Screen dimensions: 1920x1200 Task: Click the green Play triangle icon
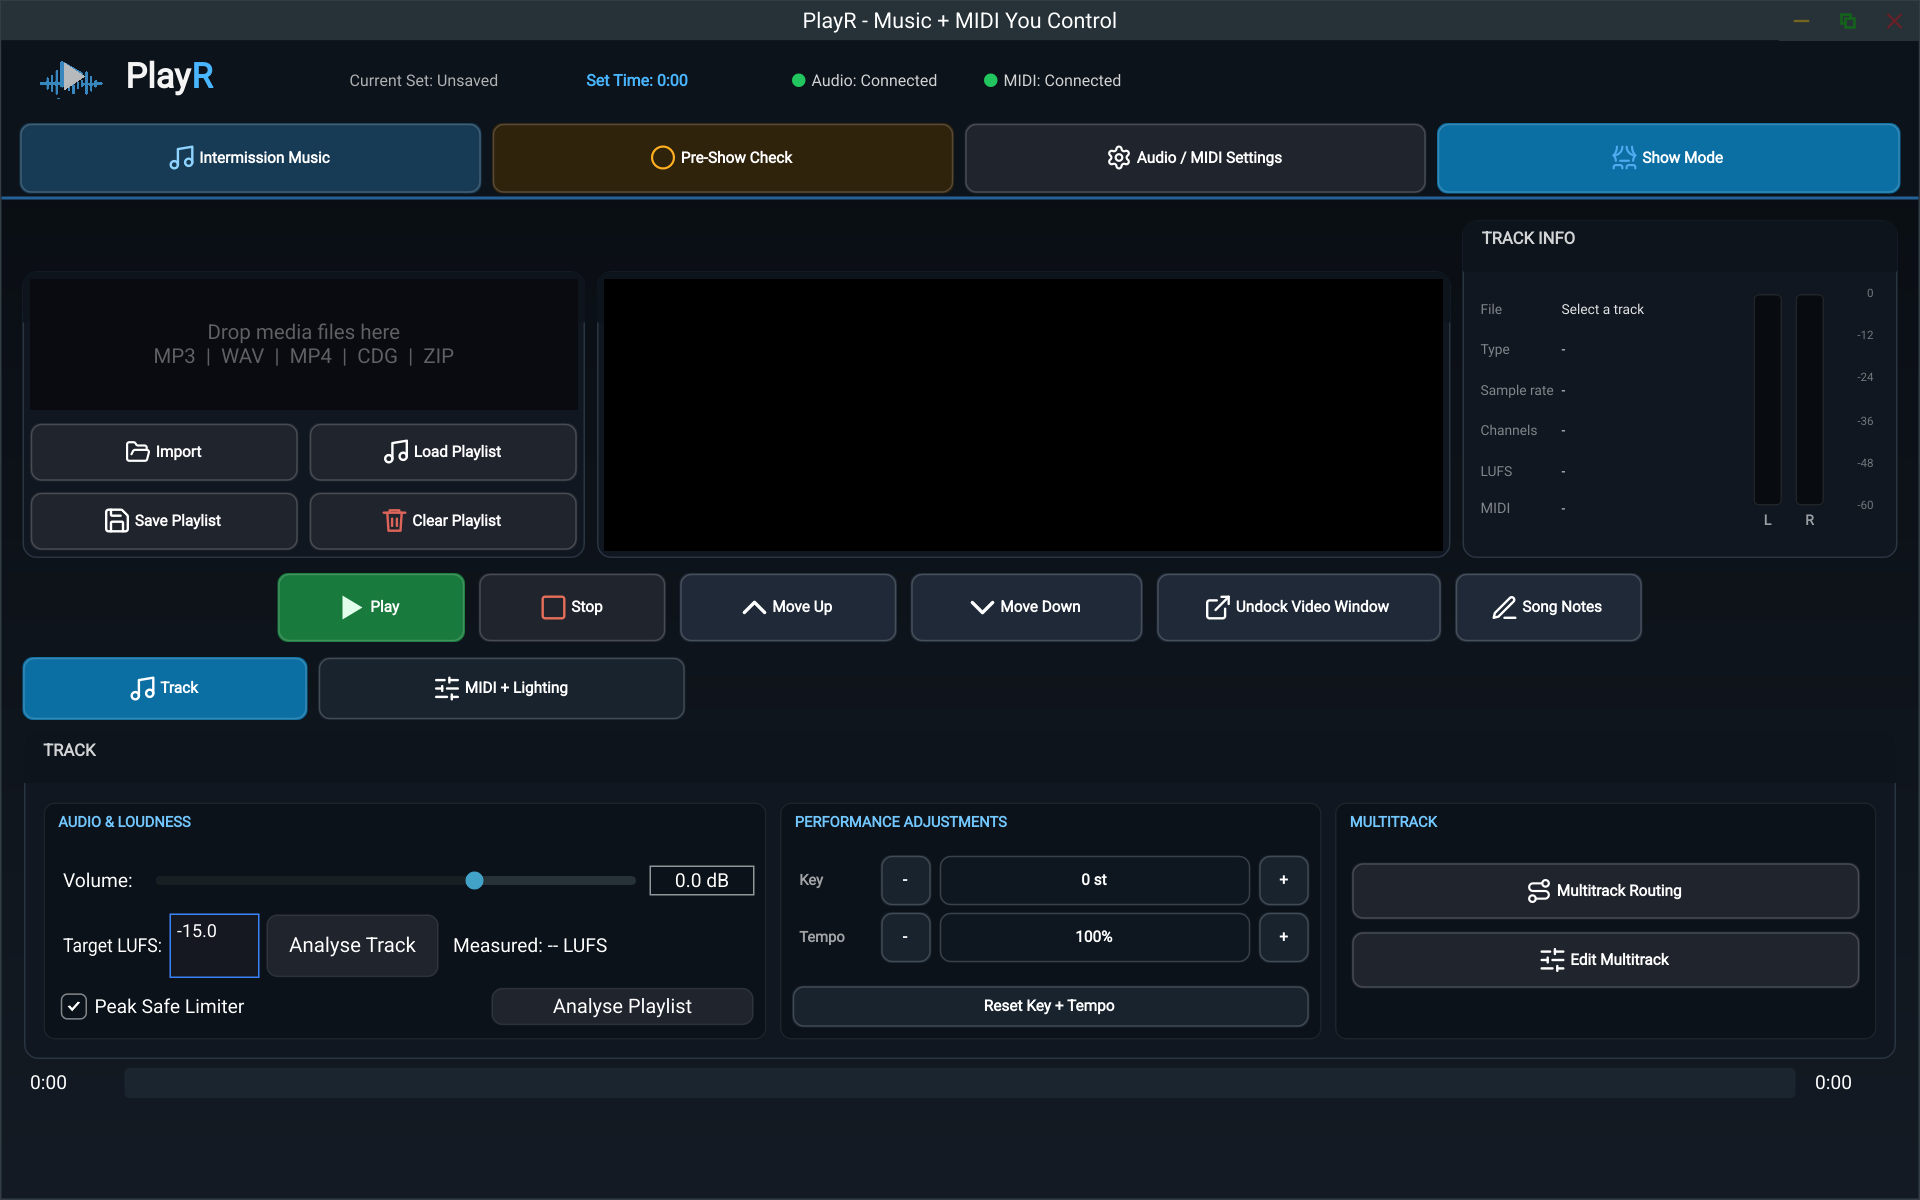coord(351,607)
